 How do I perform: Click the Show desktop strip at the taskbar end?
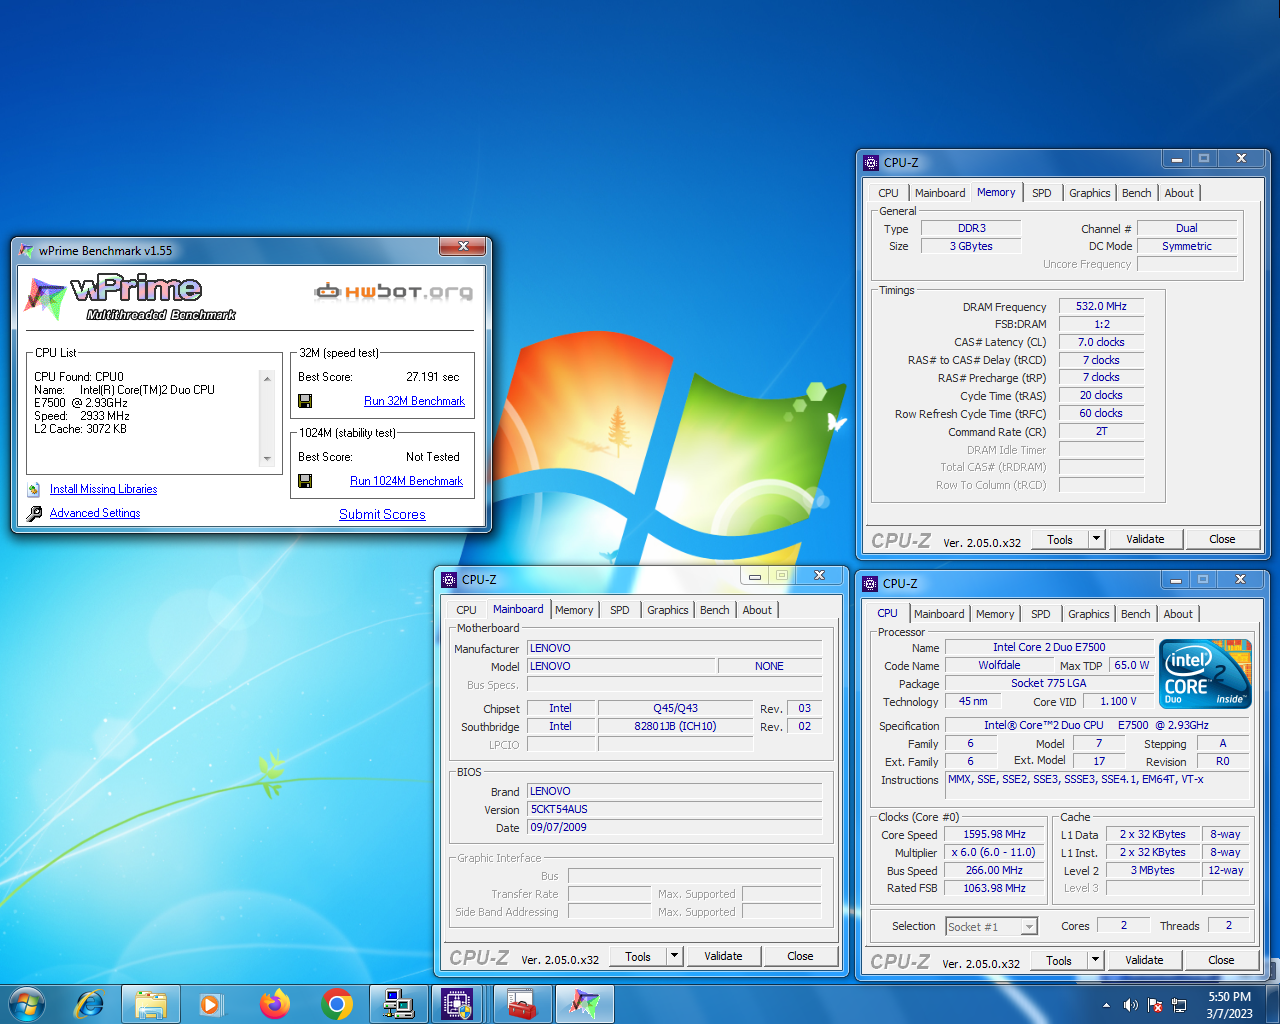pyautogui.click(x=1273, y=1004)
